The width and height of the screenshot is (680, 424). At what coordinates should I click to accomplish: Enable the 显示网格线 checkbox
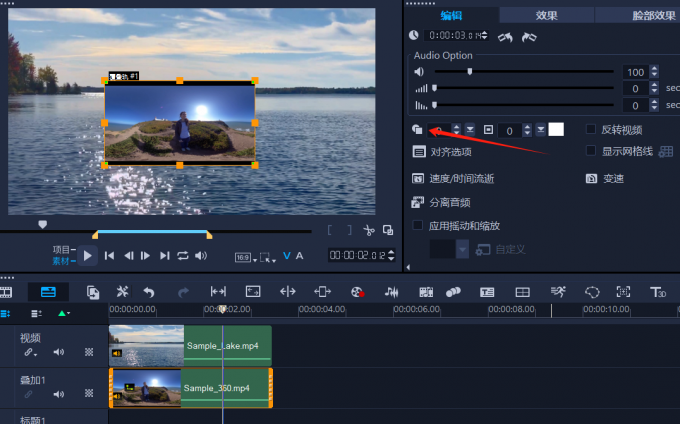pos(591,150)
